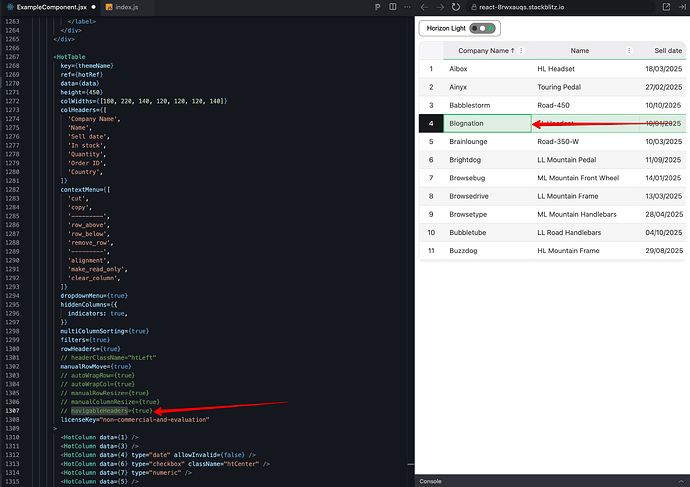Click the 18/03/2025 sell date cell
Viewport: 690px width, 487px height.
(663, 69)
